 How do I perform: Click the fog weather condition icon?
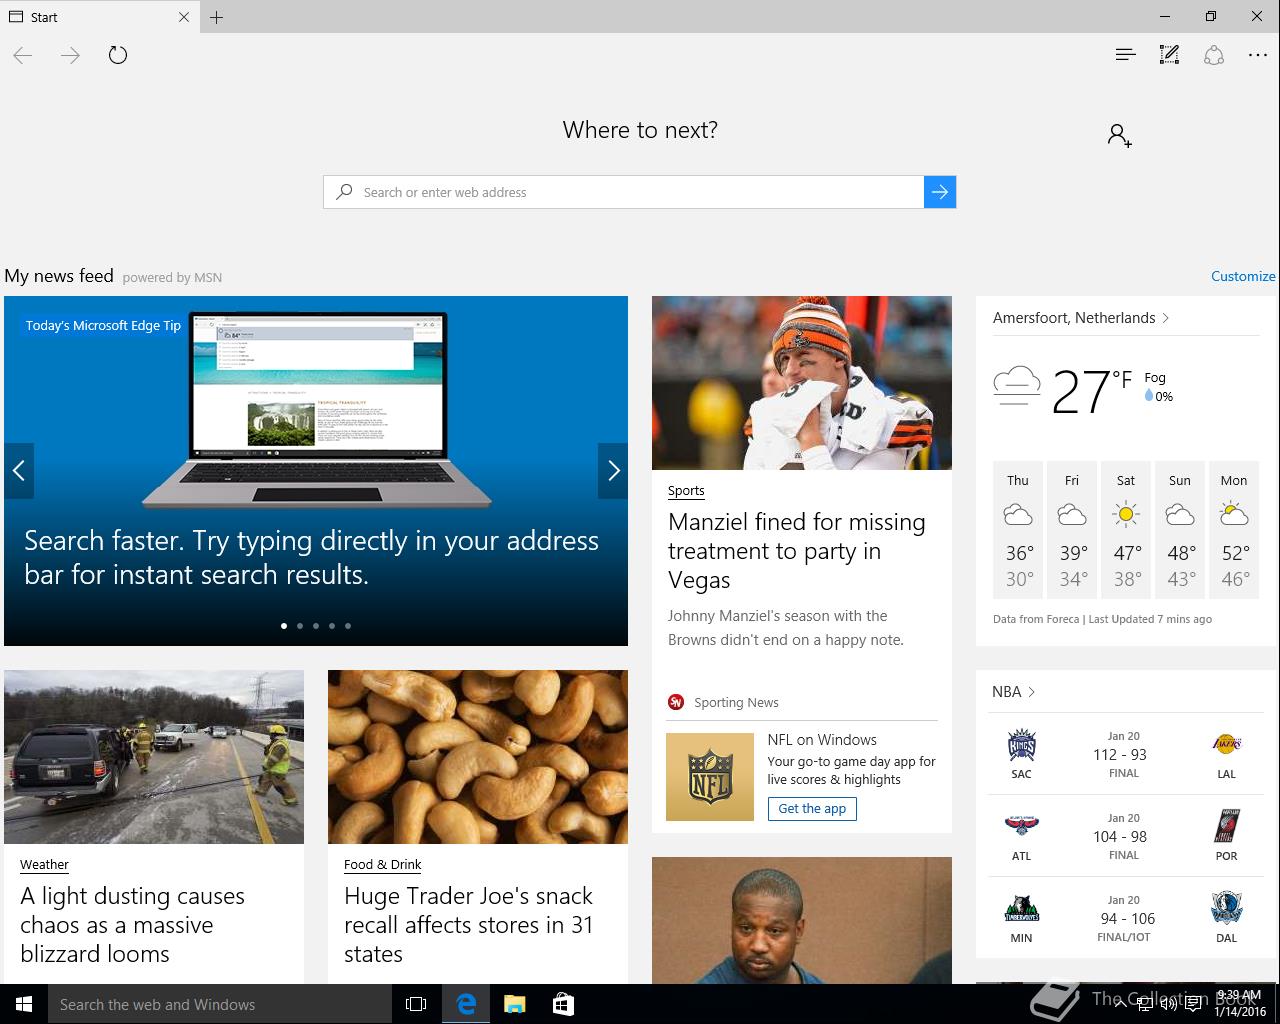point(1017,386)
